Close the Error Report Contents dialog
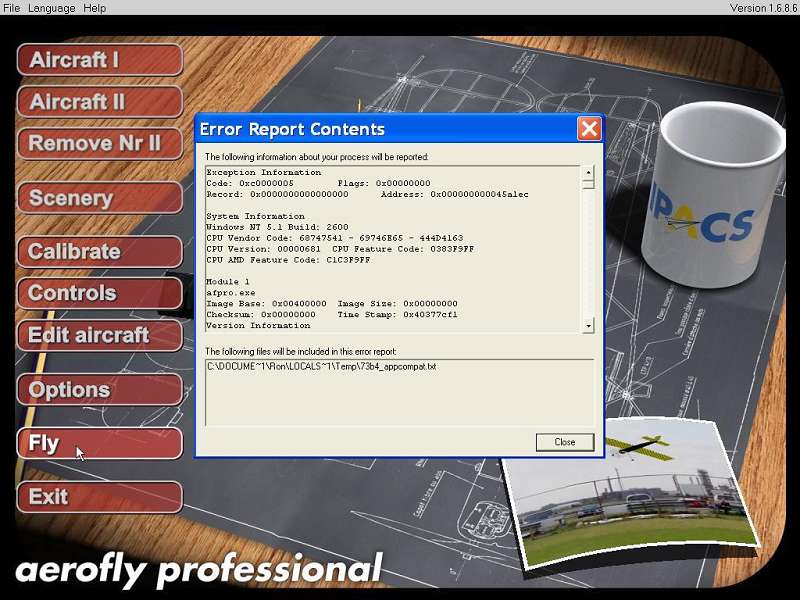800x600 pixels. 565,442
